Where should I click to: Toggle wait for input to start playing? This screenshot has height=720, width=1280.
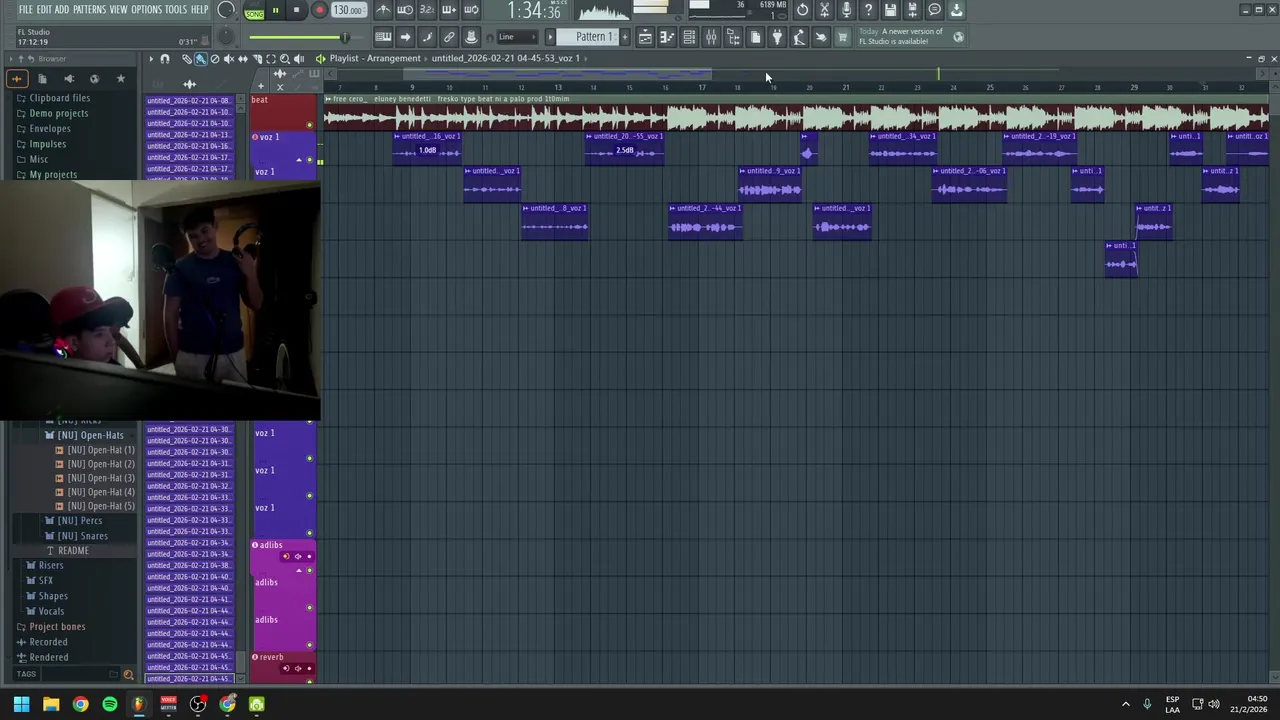(x=405, y=10)
